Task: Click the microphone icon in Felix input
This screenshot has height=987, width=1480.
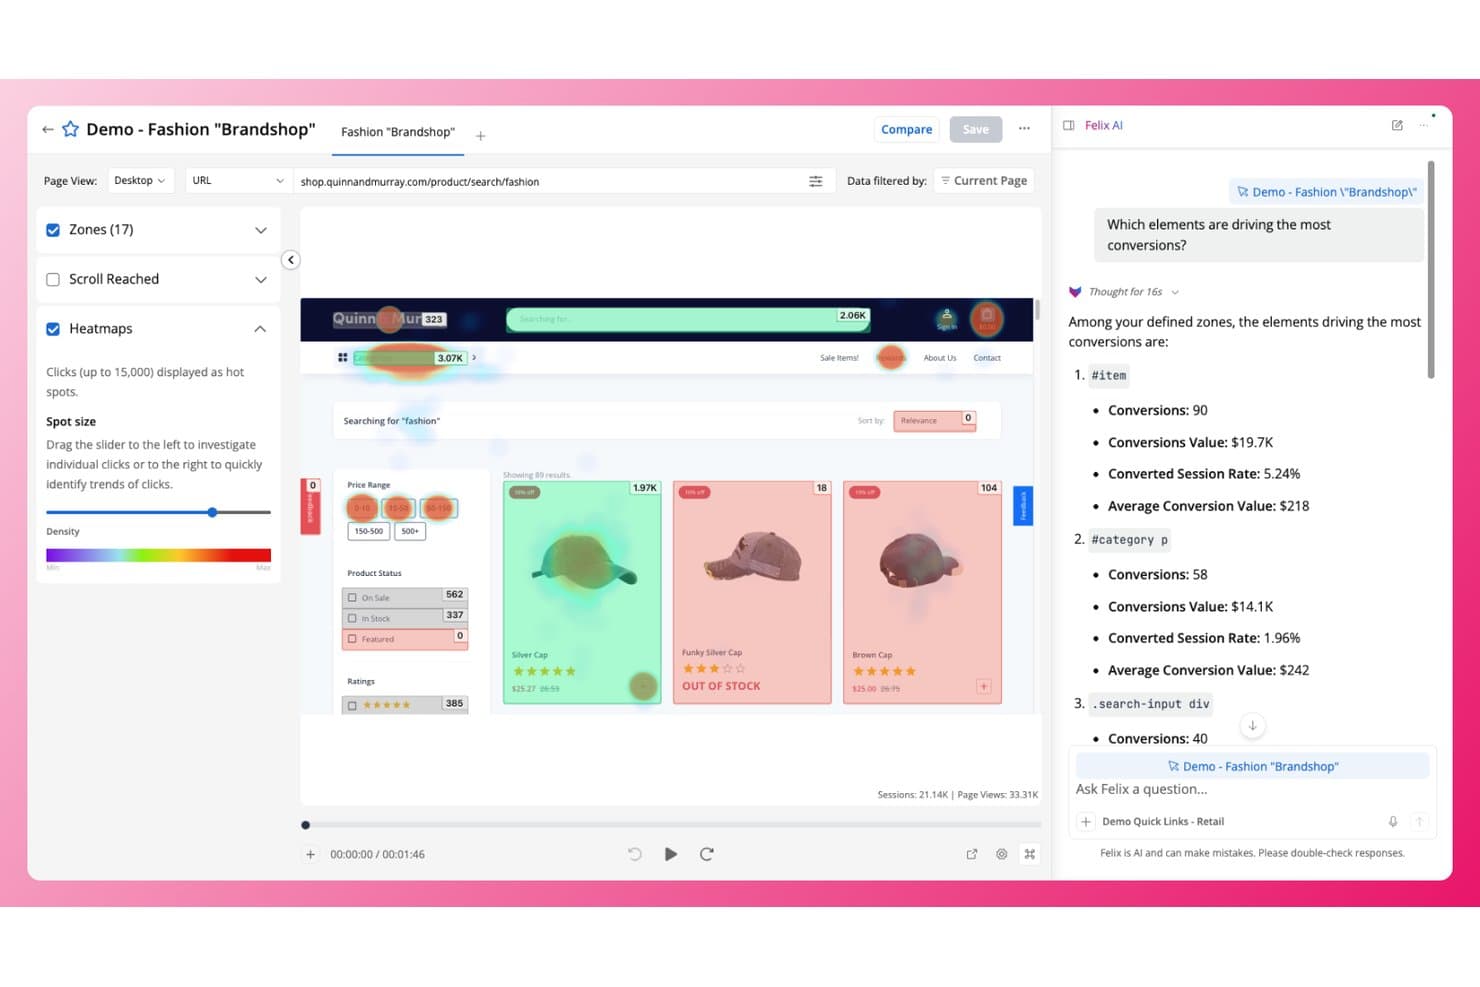Action: pos(1392,821)
